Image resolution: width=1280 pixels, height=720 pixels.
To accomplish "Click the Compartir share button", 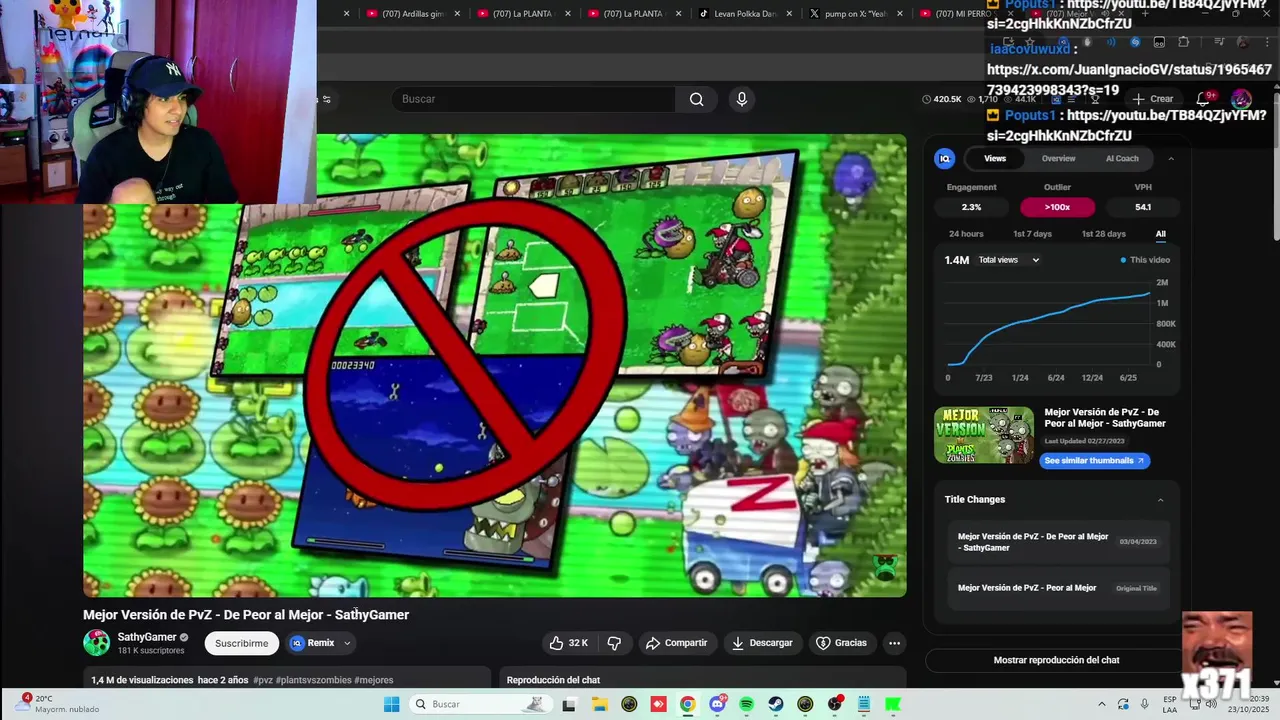I will click(x=676, y=643).
